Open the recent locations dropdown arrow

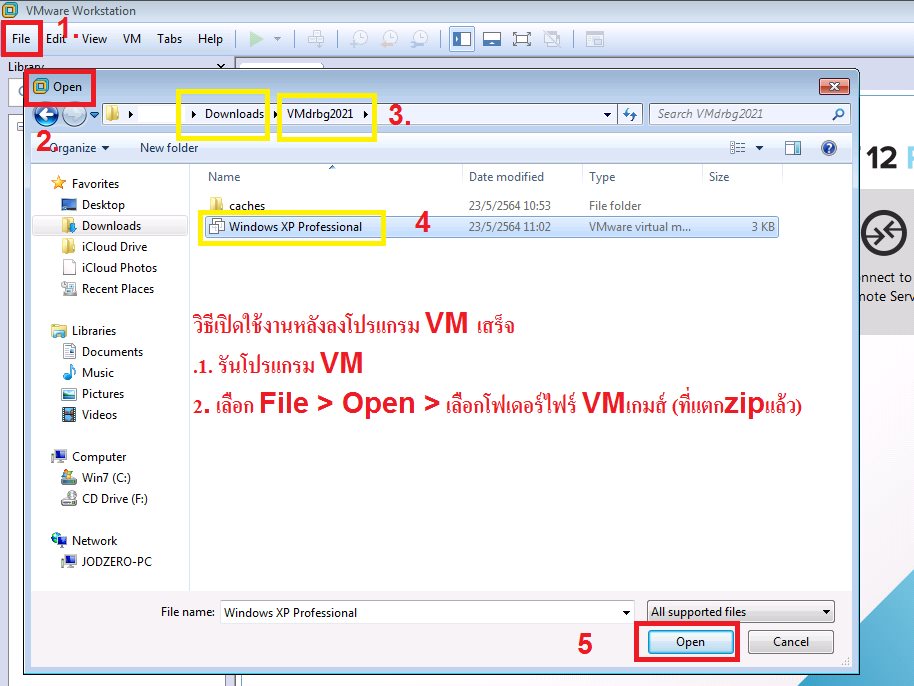point(94,115)
